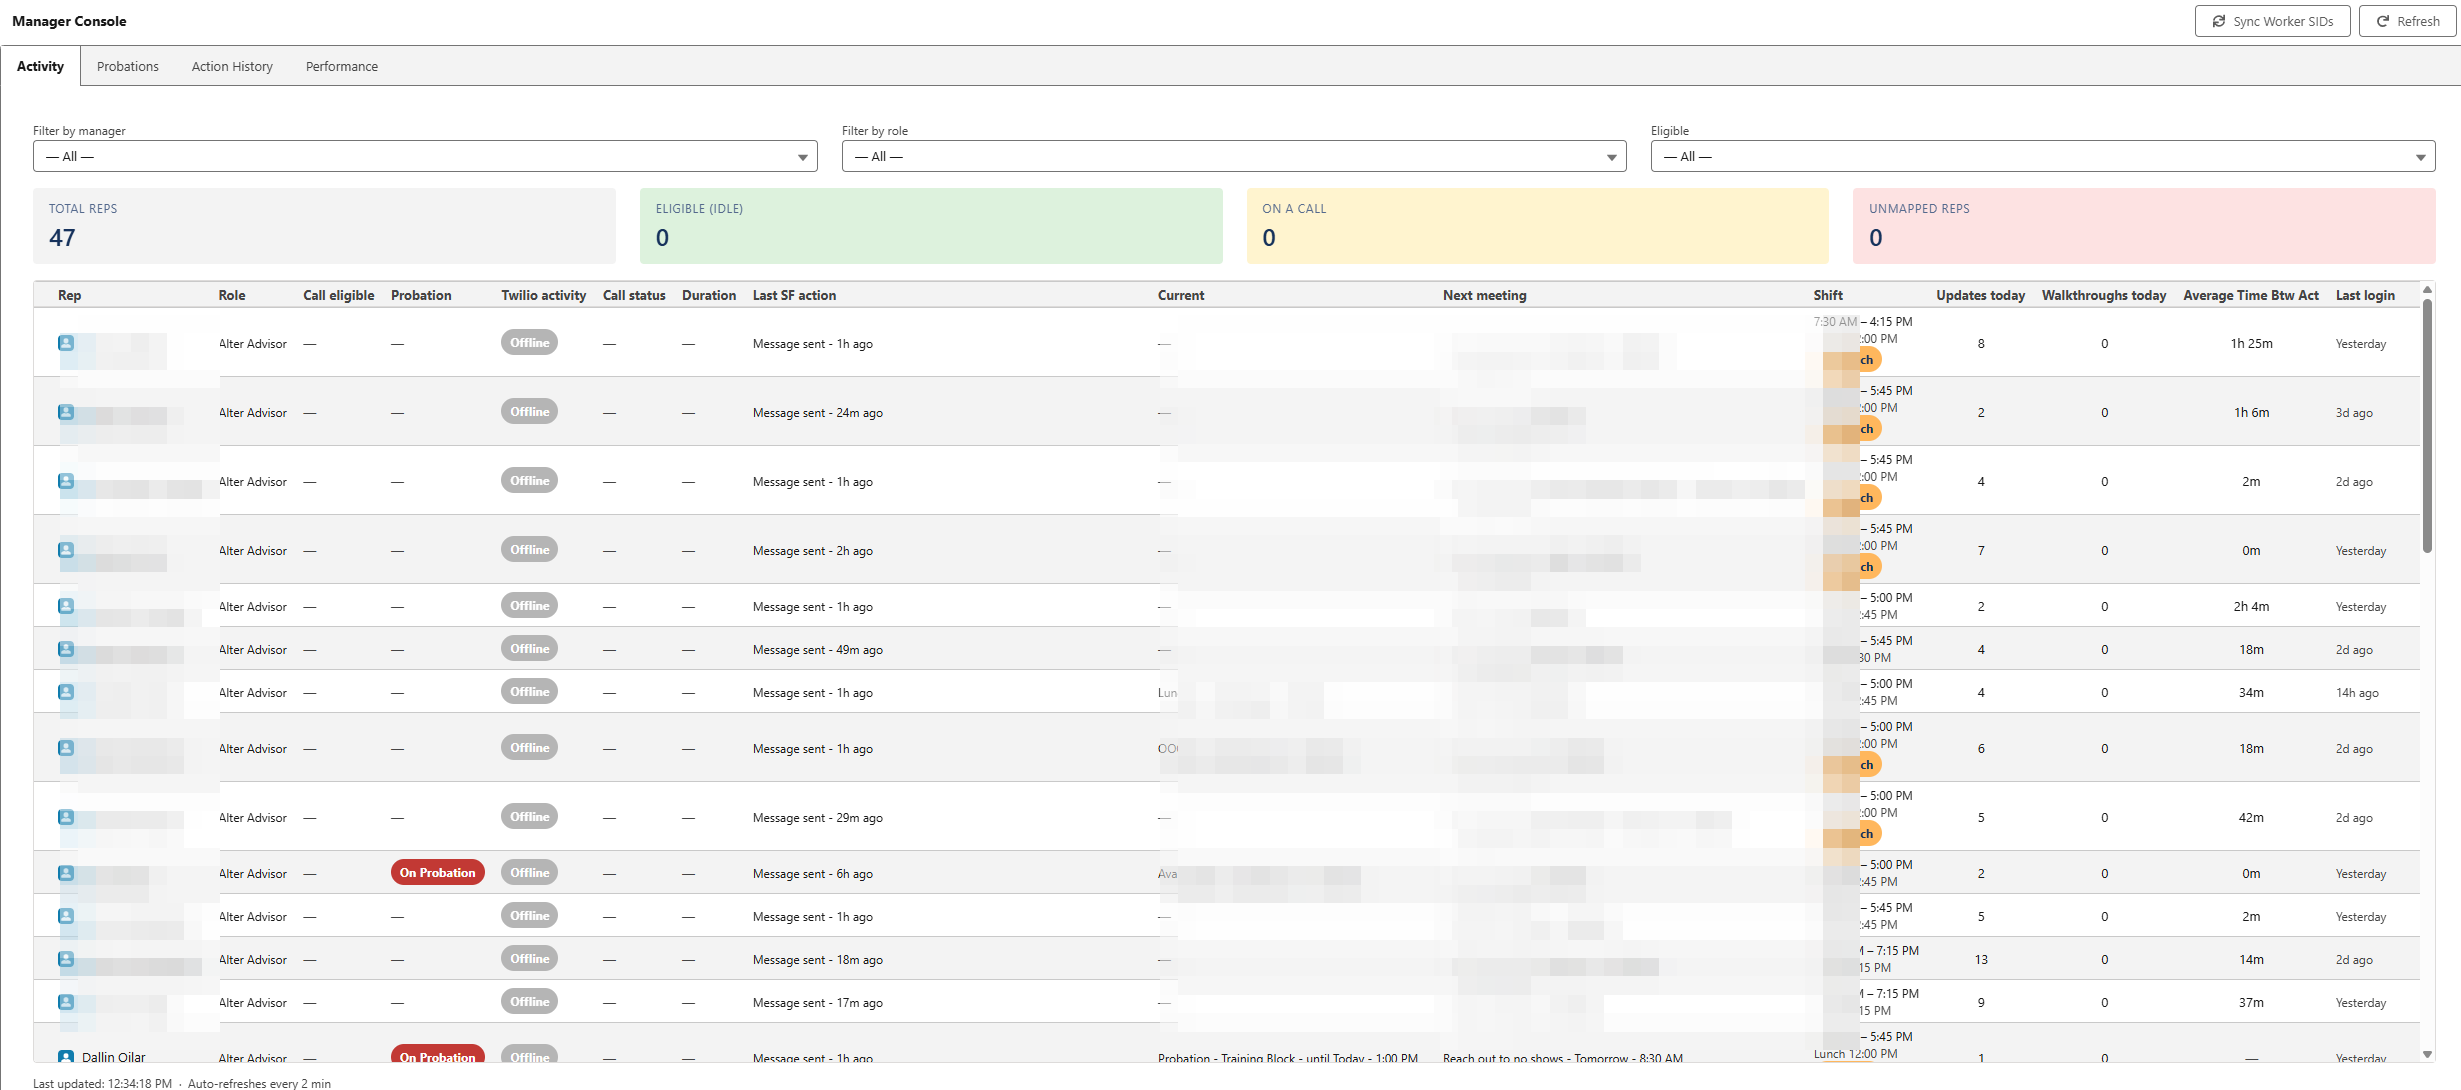Click the Current column header

(1181, 295)
